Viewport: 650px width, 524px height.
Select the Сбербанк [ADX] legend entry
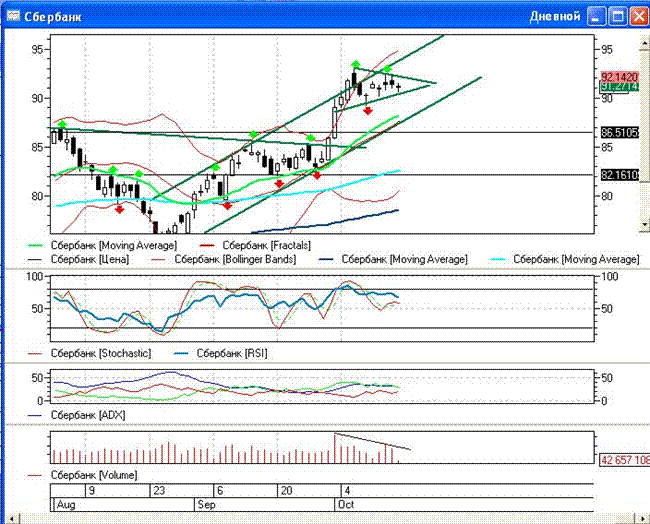[76, 415]
